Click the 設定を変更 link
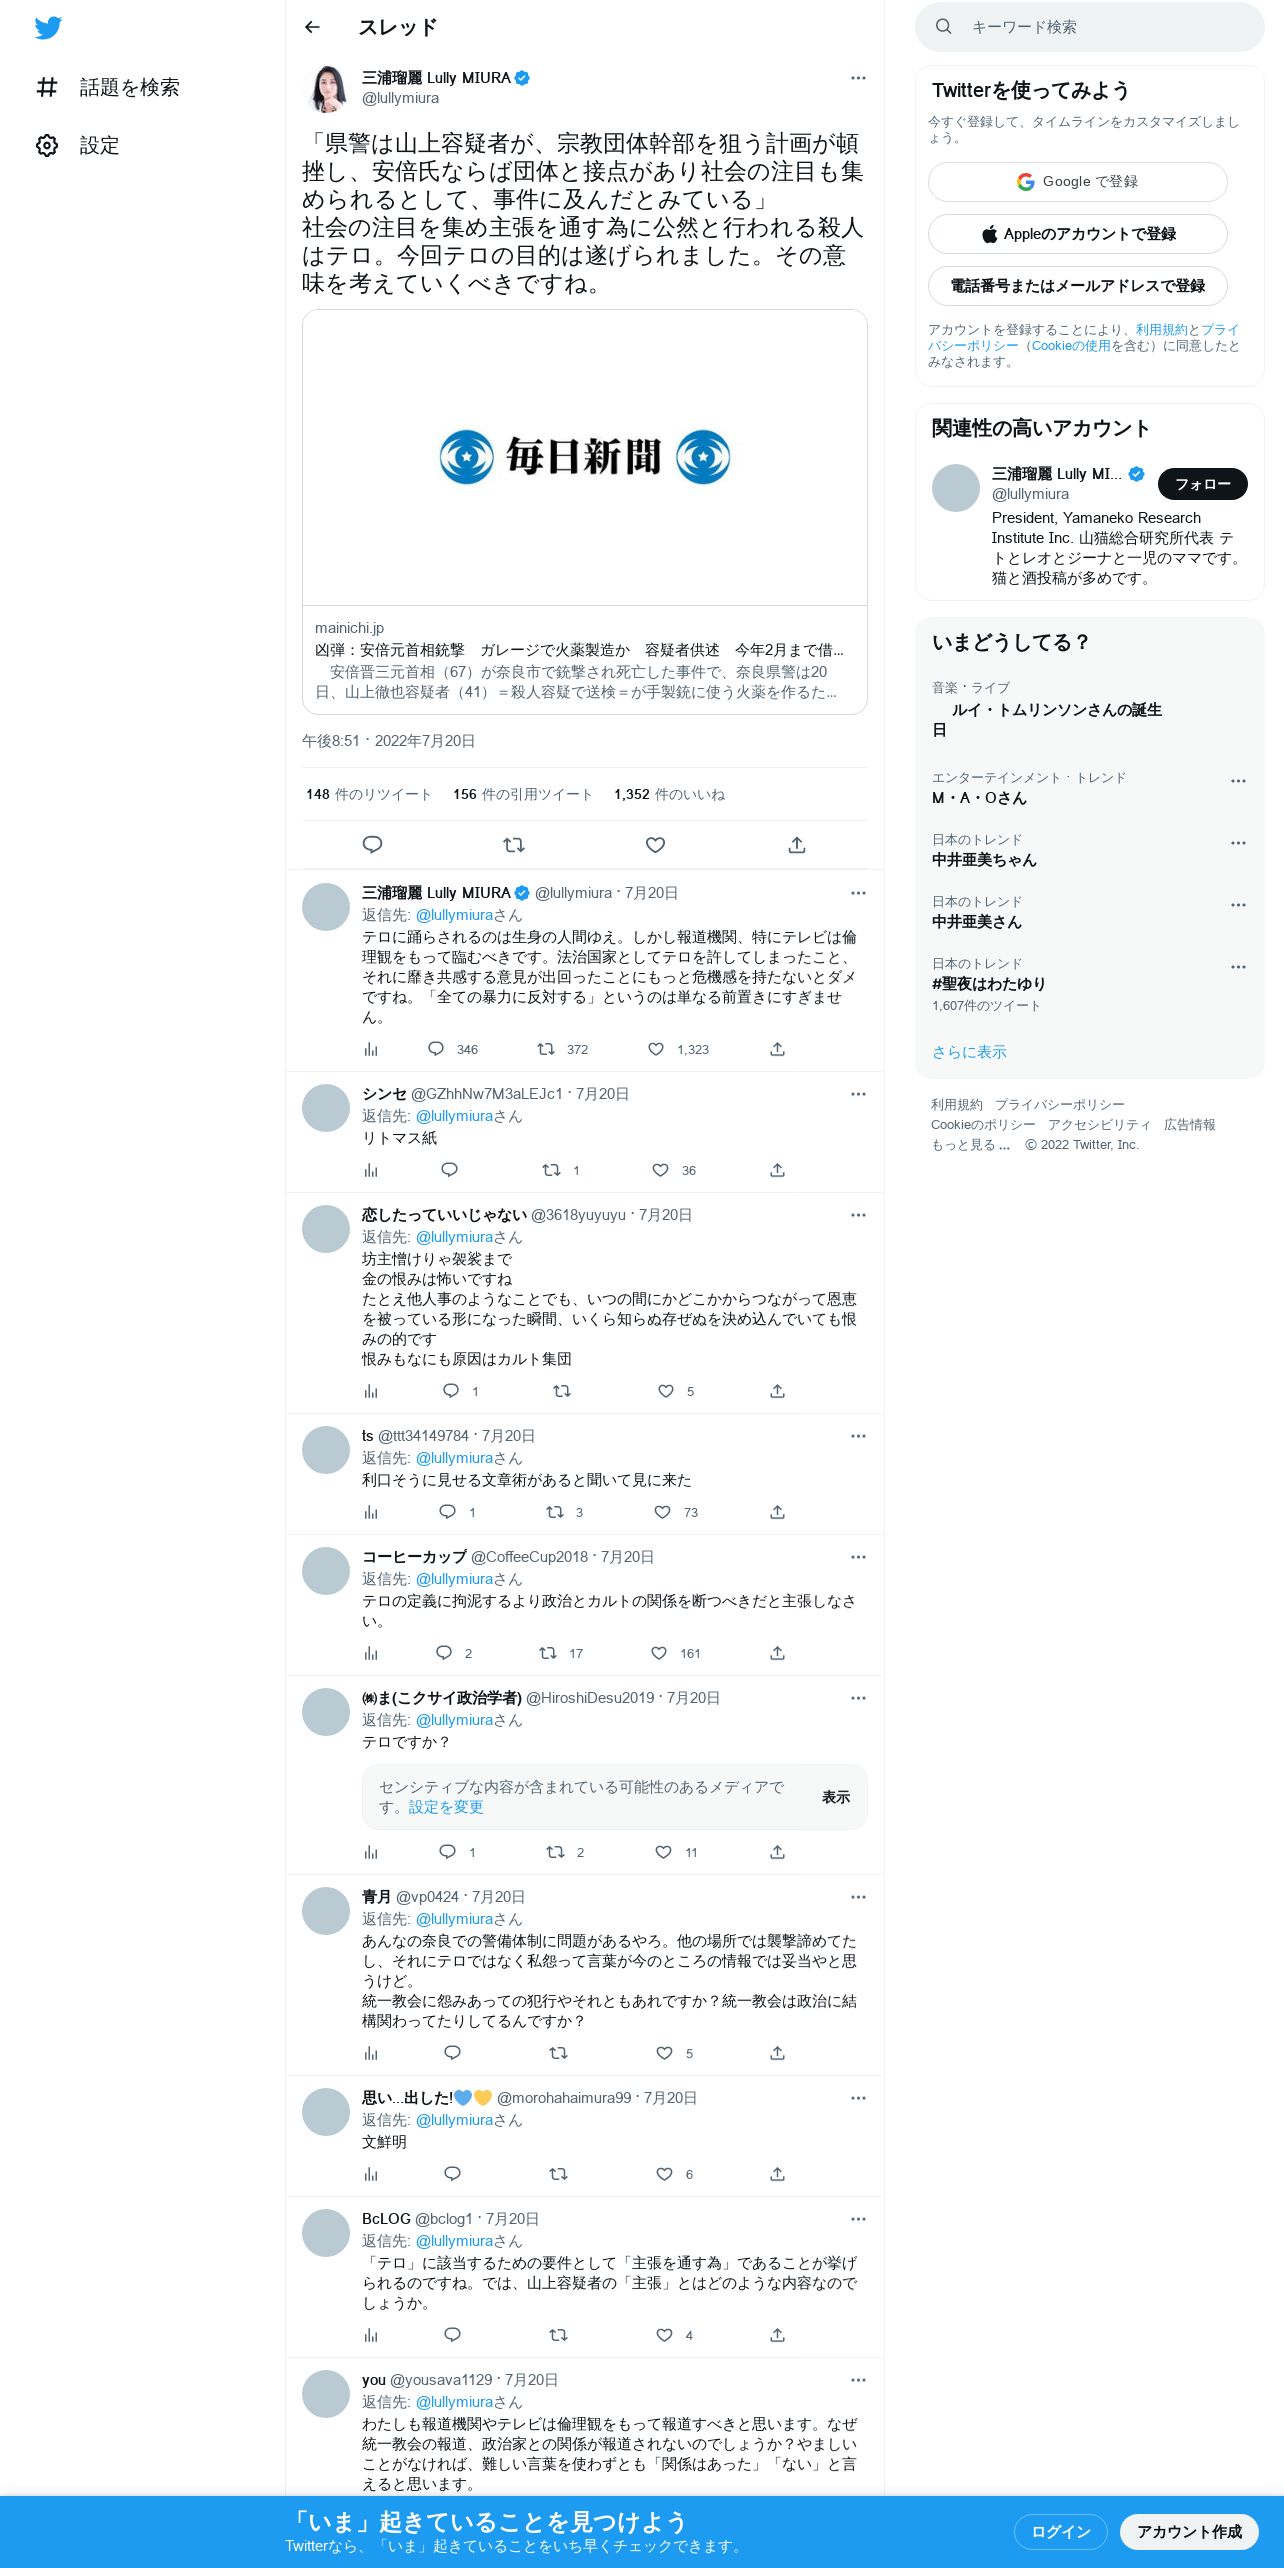 [x=446, y=1807]
